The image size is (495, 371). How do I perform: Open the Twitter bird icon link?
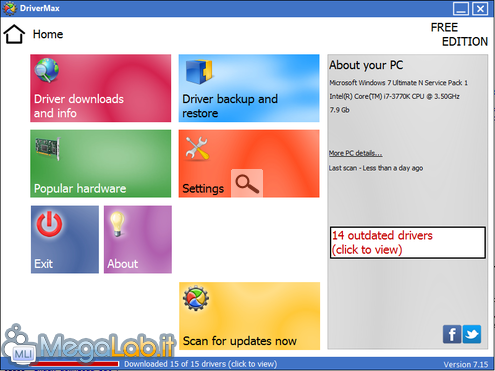472,334
